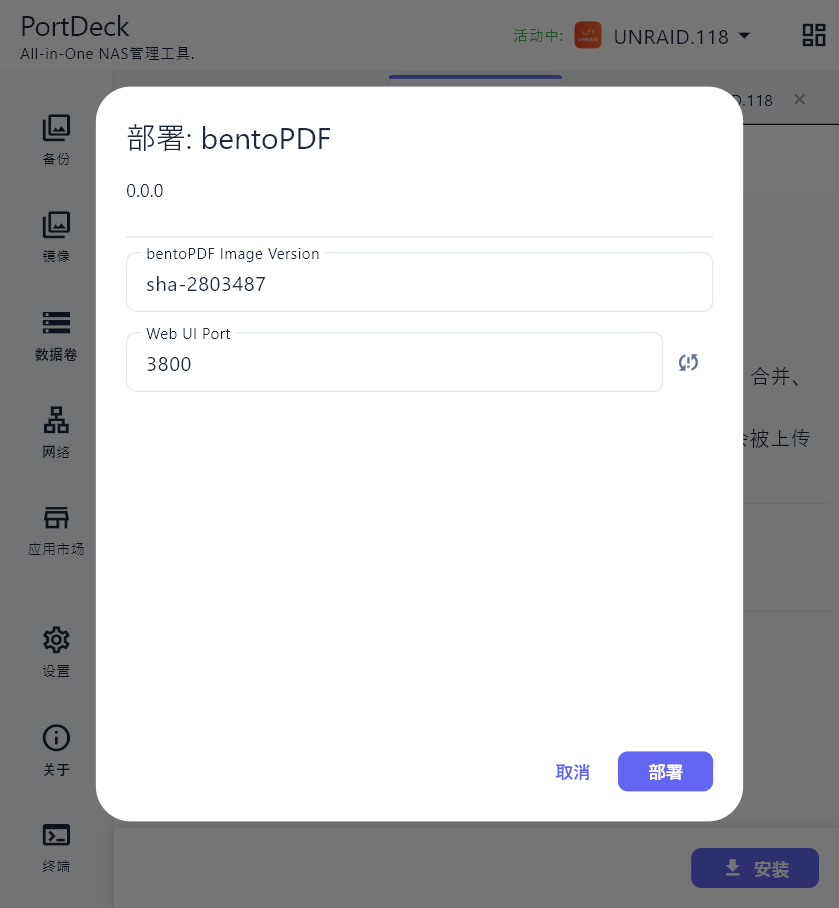Click the grid layout icon at top right

(814, 35)
